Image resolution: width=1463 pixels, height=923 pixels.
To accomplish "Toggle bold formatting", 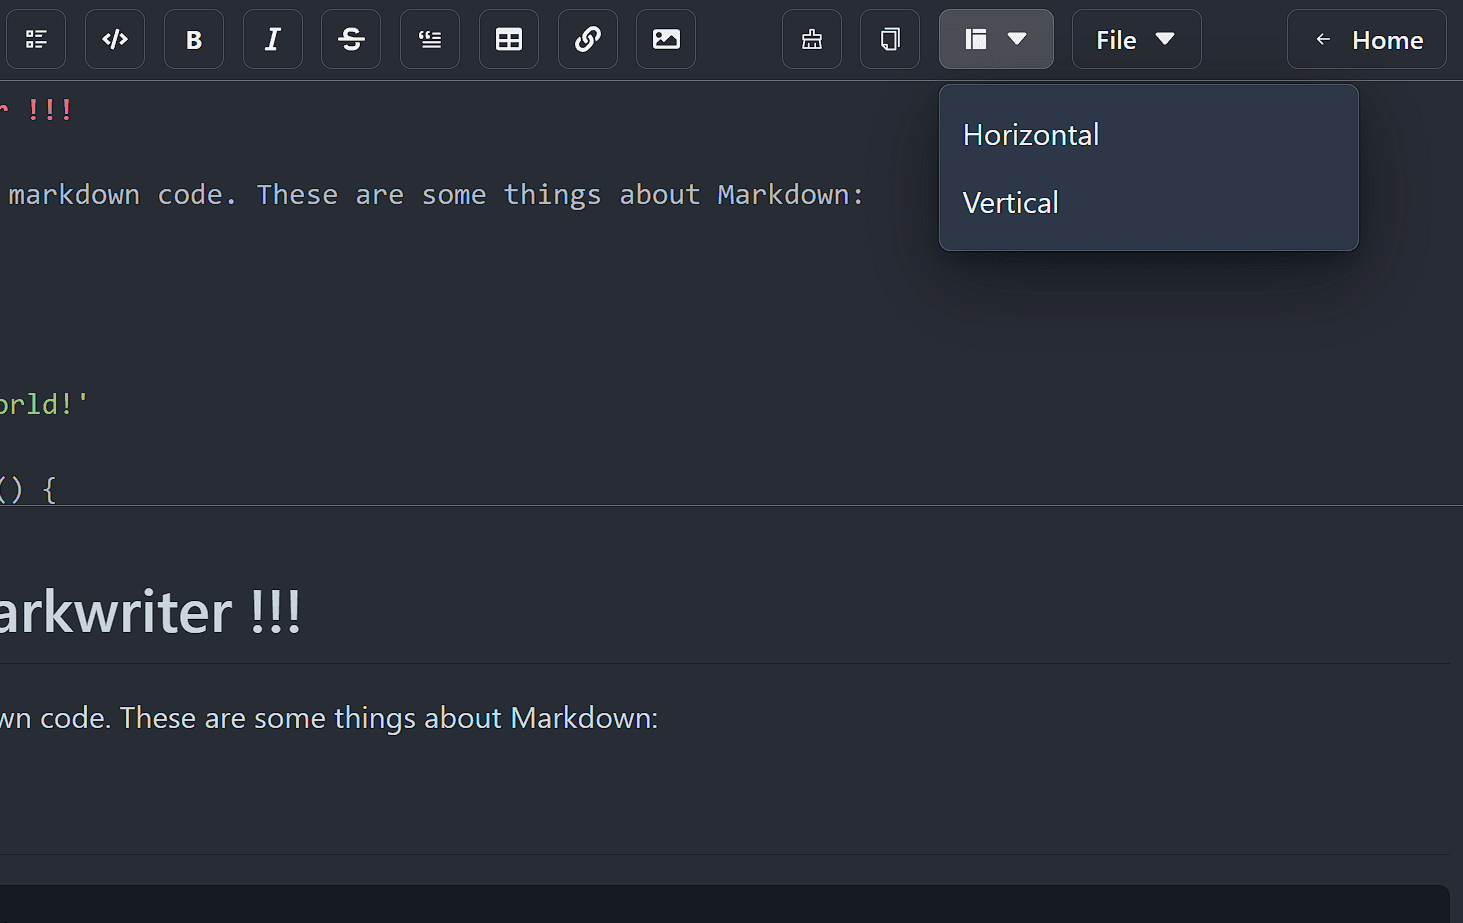I will point(194,39).
